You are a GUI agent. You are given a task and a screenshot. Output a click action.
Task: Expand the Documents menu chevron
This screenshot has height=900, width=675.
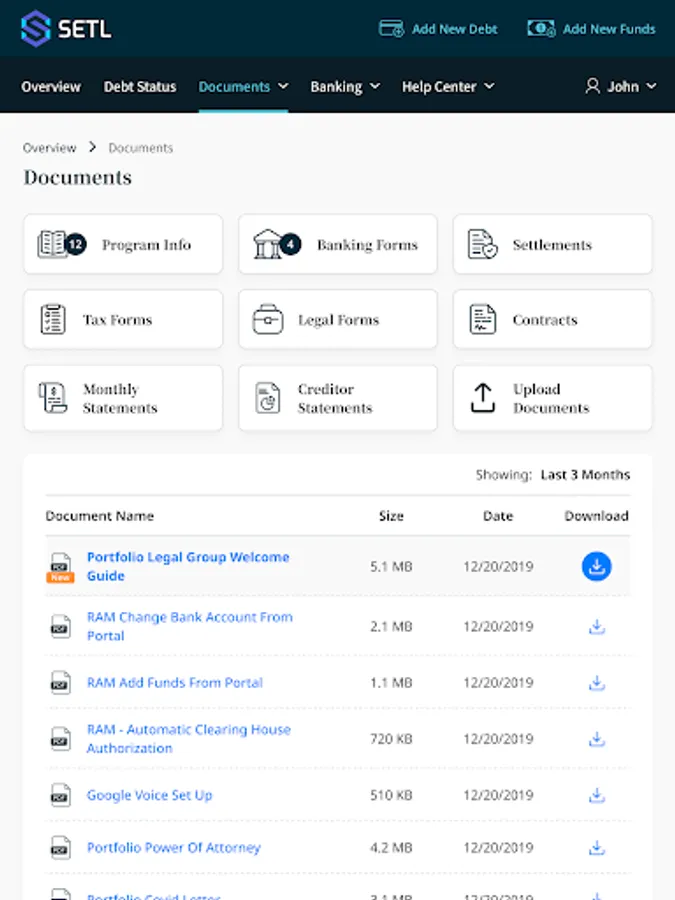point(283,86)
